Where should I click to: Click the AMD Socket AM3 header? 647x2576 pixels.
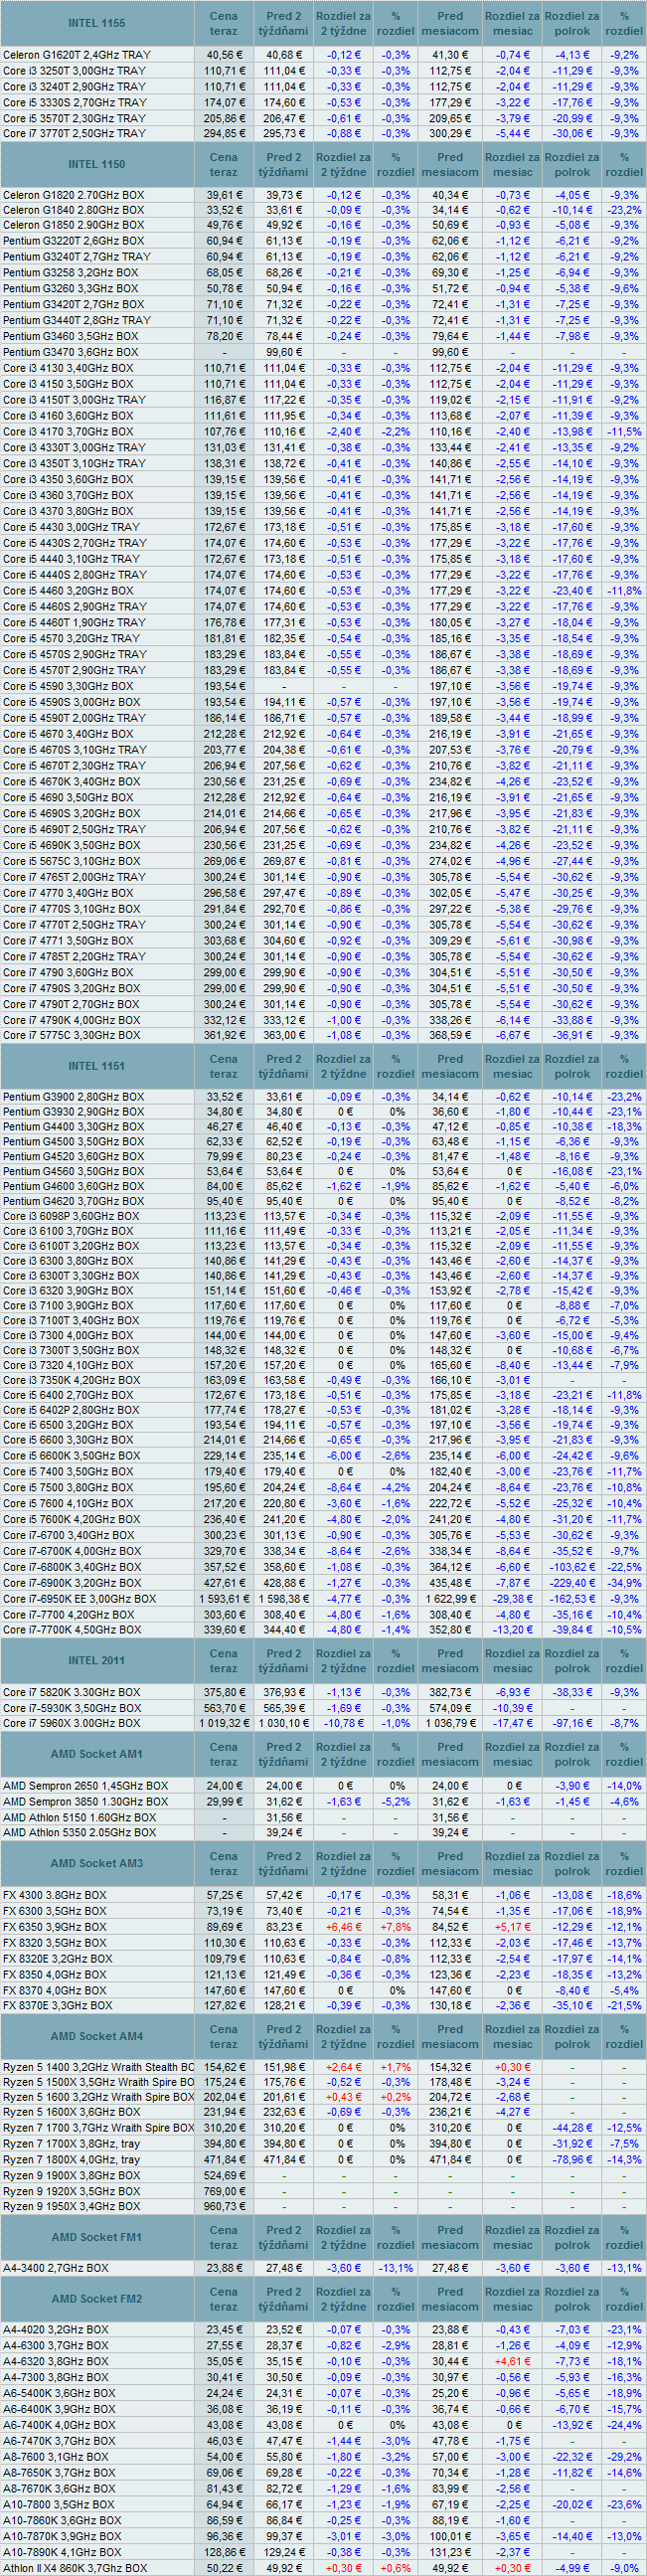click(x=97, y=1863)
